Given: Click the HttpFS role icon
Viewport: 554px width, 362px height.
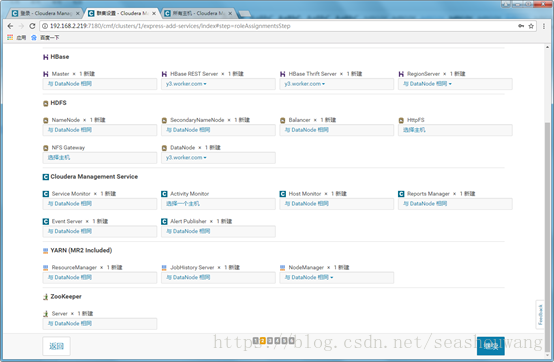Looking at the screenshot, I should coord(401,120).
